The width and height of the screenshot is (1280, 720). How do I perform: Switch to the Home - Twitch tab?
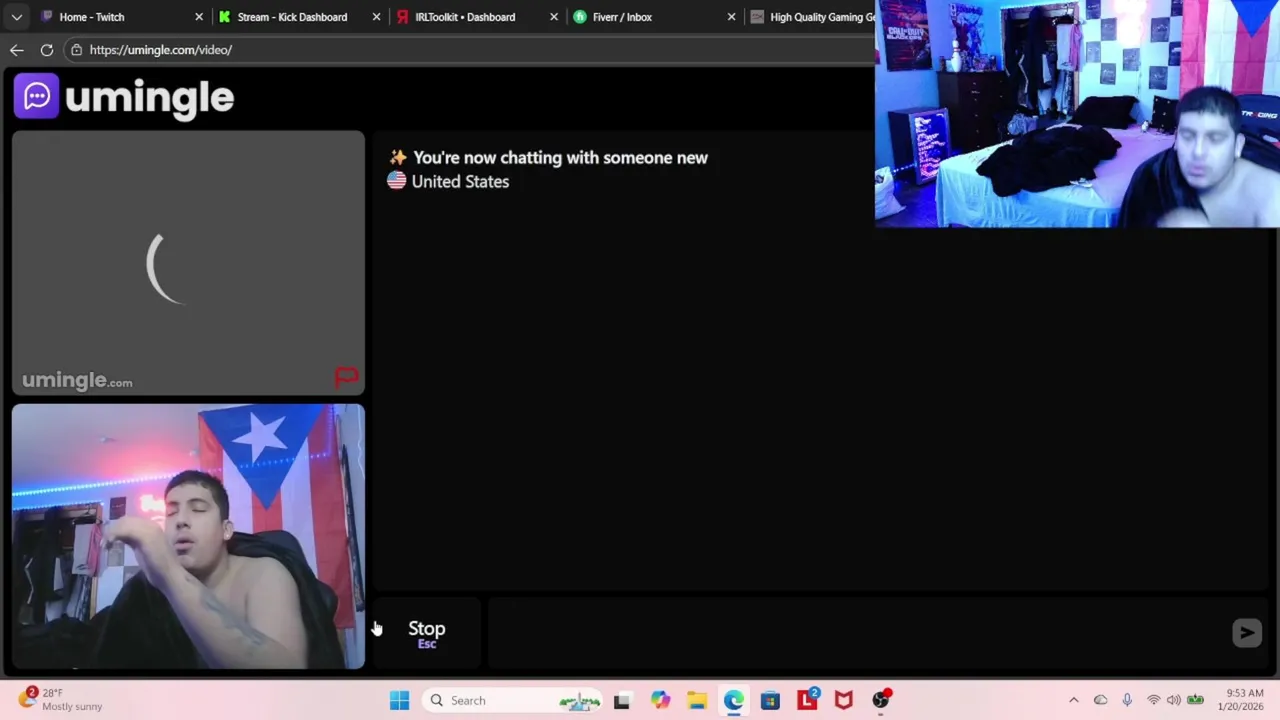pyautogui.click(x=91, y=17)
